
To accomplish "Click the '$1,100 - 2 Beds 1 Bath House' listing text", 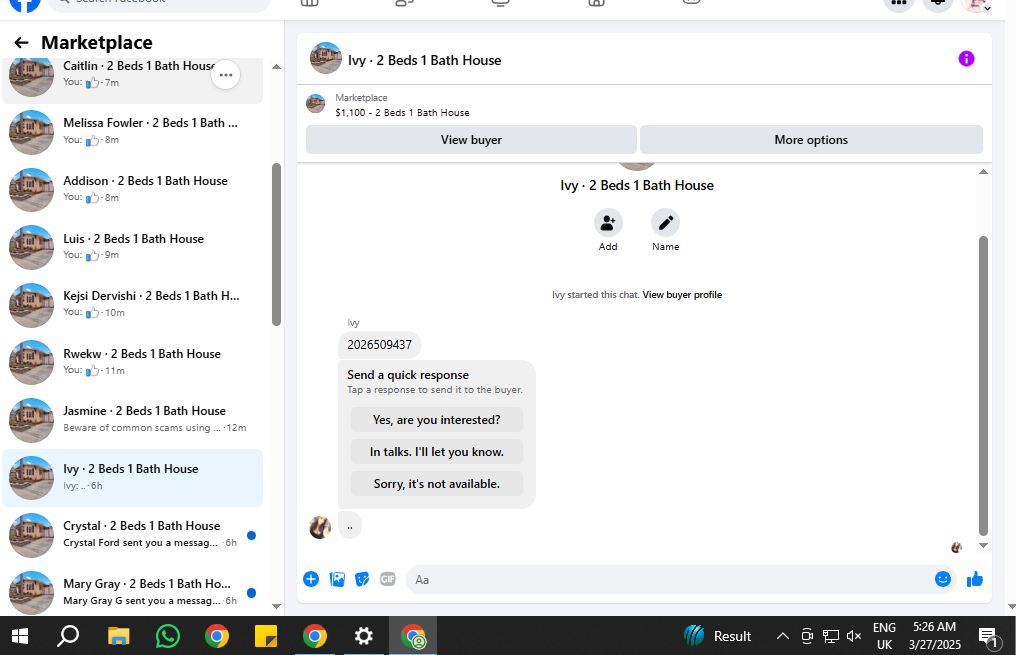I will point(402,113).
